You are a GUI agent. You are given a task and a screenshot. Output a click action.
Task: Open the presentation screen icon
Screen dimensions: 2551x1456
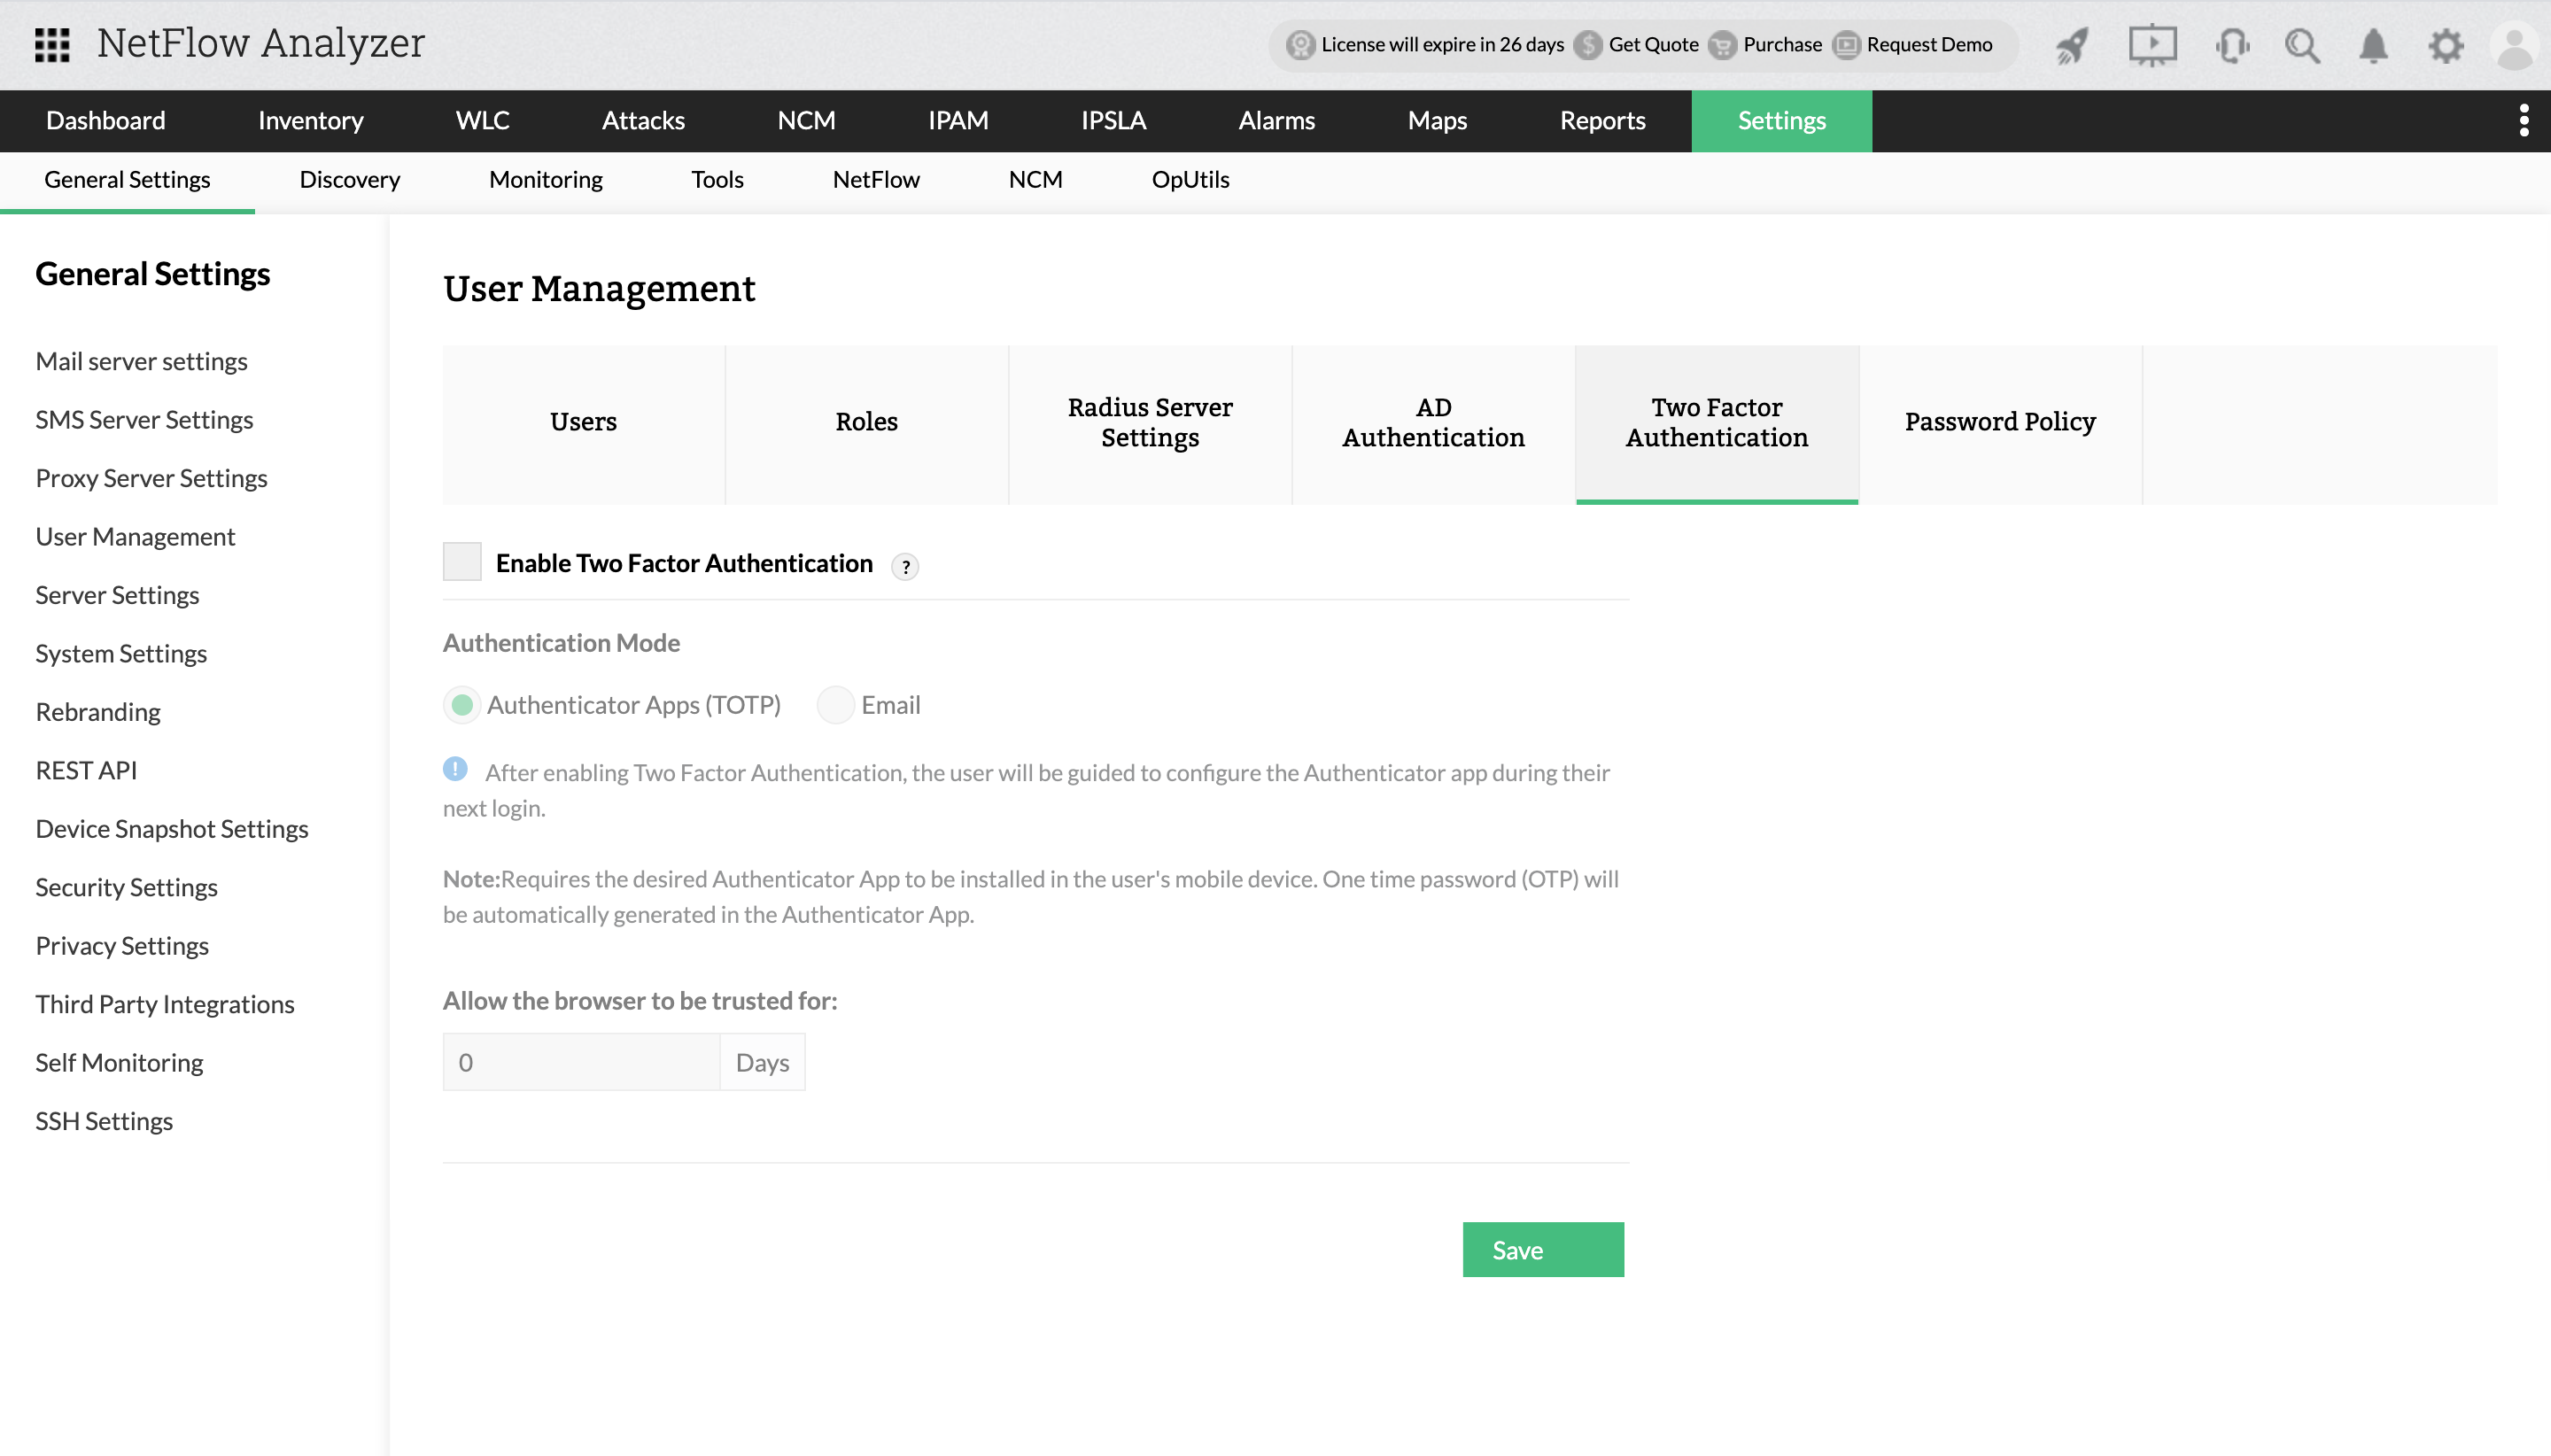pos(2151,45)
